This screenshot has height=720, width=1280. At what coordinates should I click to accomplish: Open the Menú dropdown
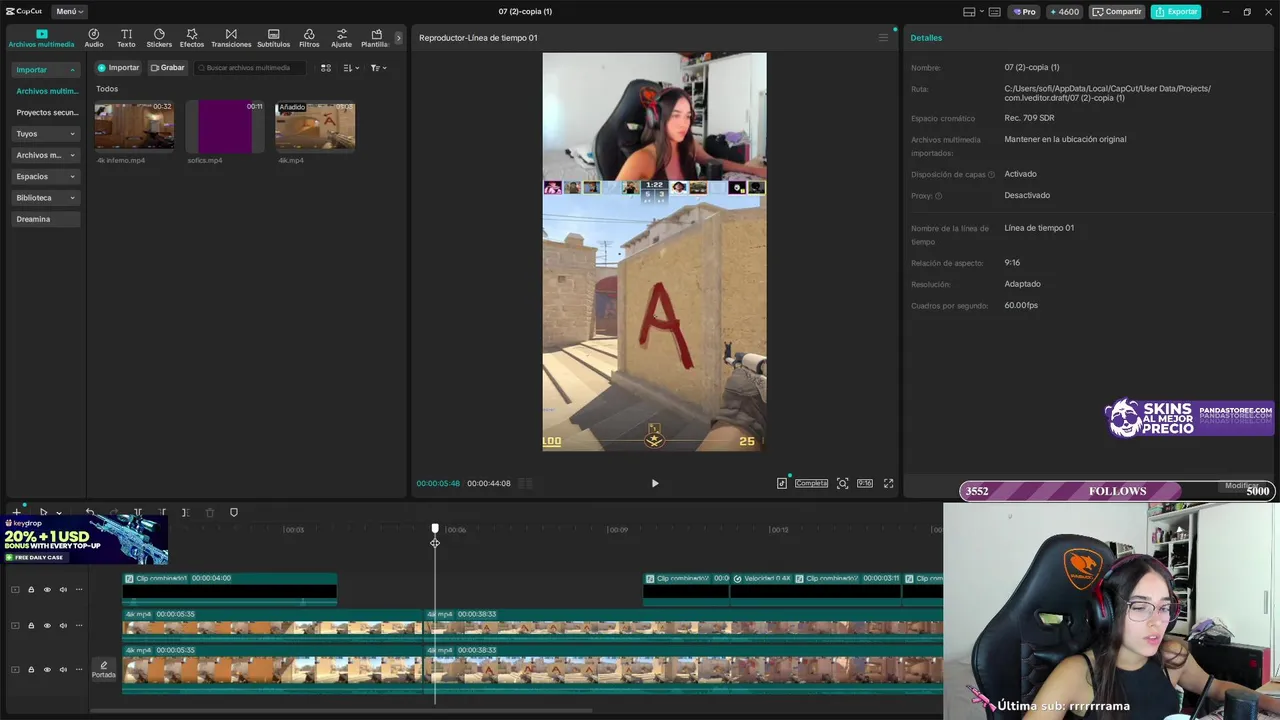(x=69, y=12)
